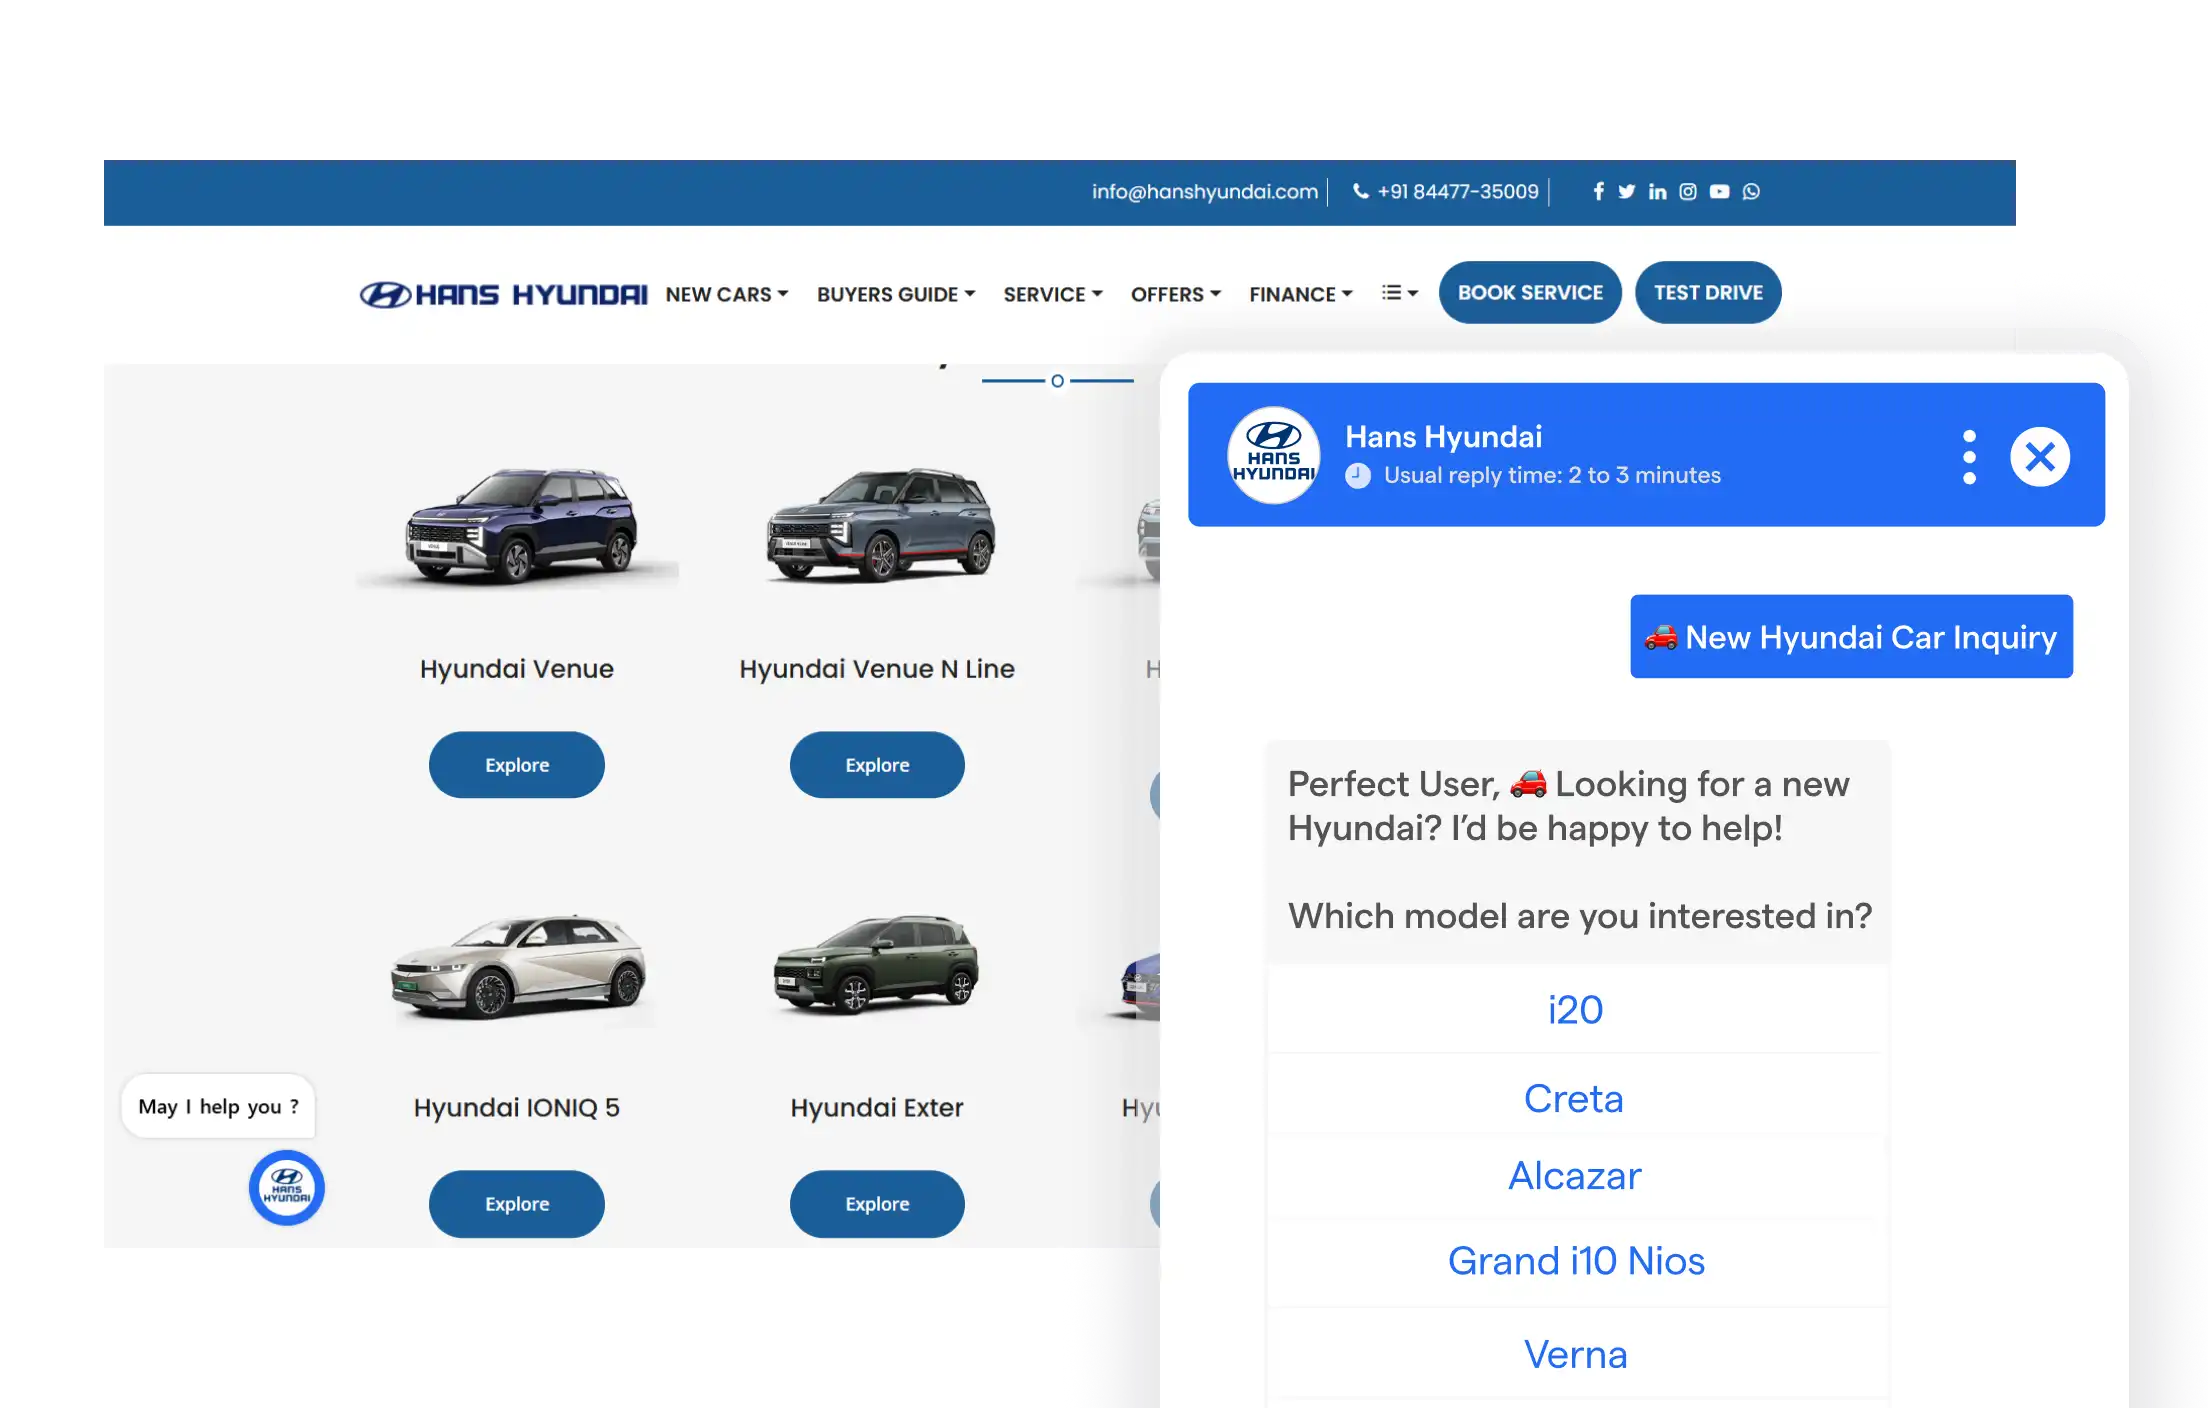Expand the SERVICE dropdown menu
This screenshot has height=1408, width=2208.
click(x=1053, y=294)
